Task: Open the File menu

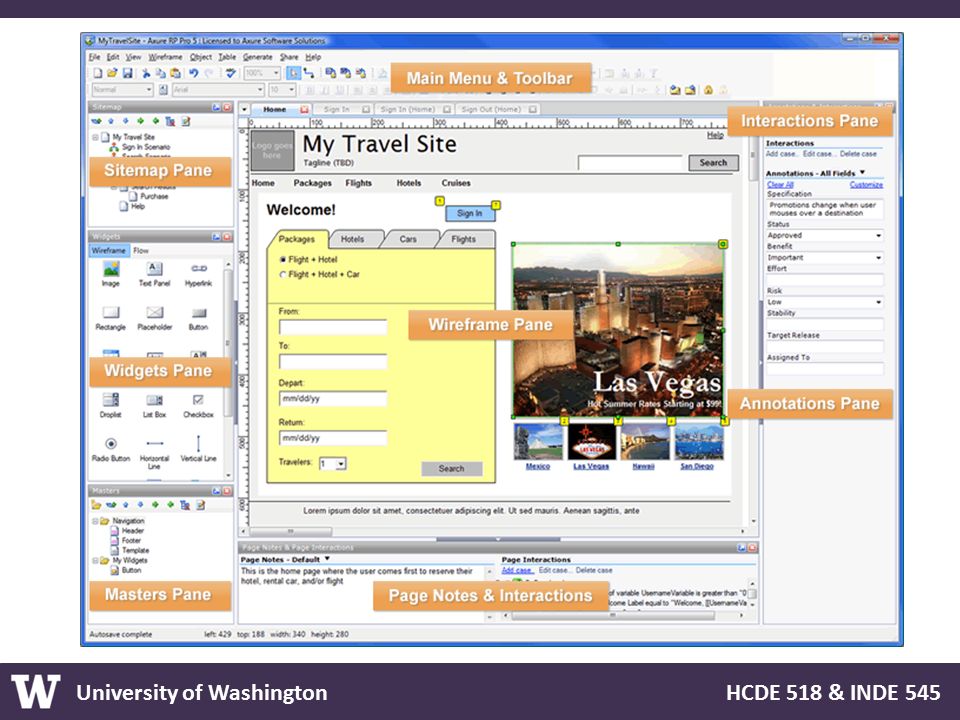Action: tap(94, 57)
